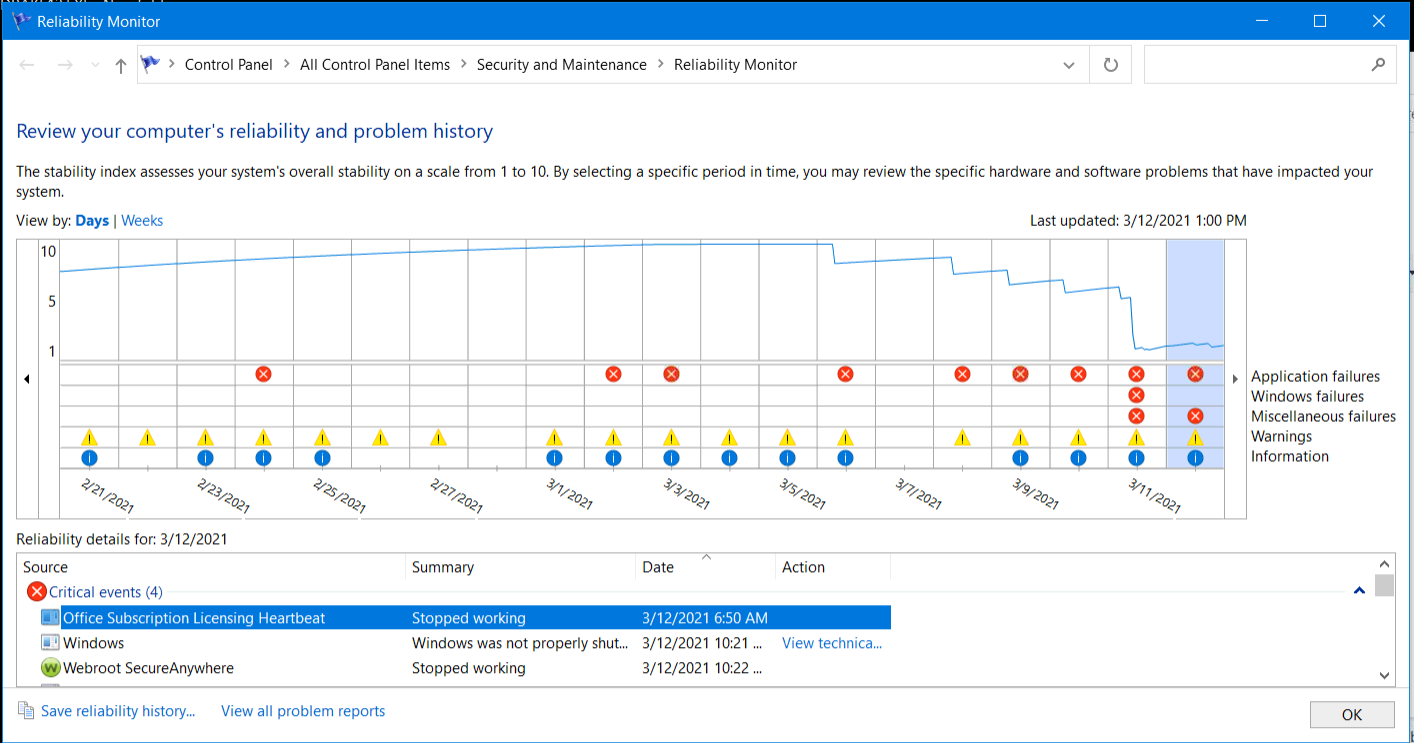
Task: Click the details list scrollbar down arrow
Action: (1385, 676)
